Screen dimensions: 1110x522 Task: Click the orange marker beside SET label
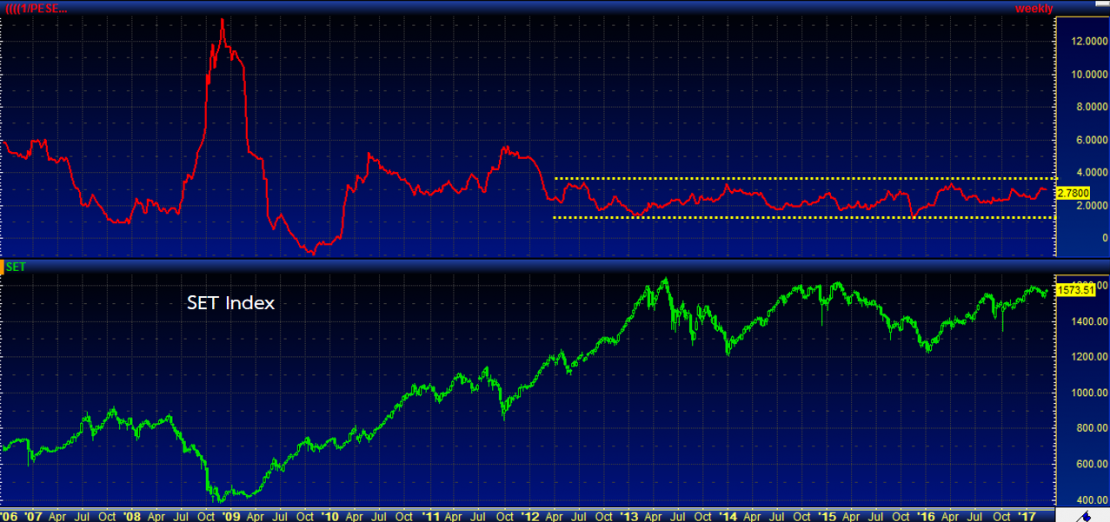pyautogui.click(x=3, y=267)
